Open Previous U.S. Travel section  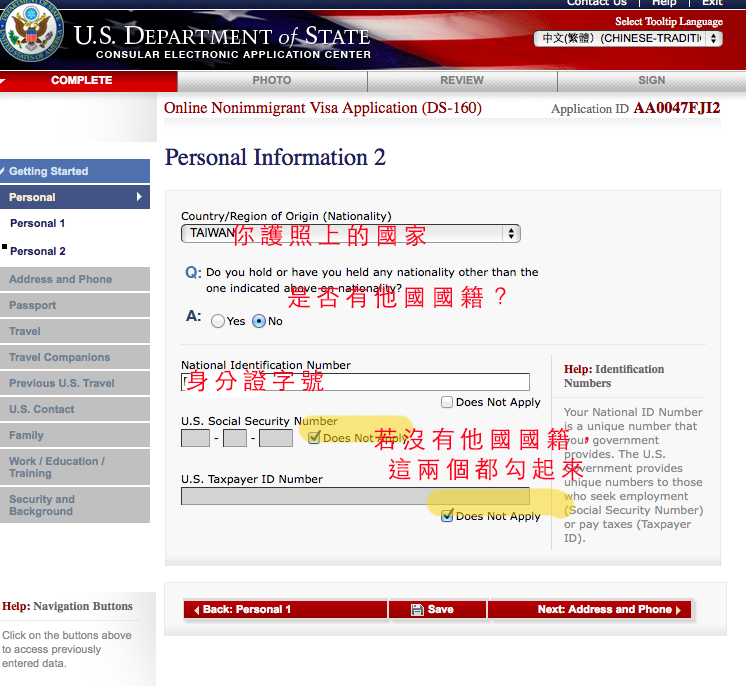point(75,383)
